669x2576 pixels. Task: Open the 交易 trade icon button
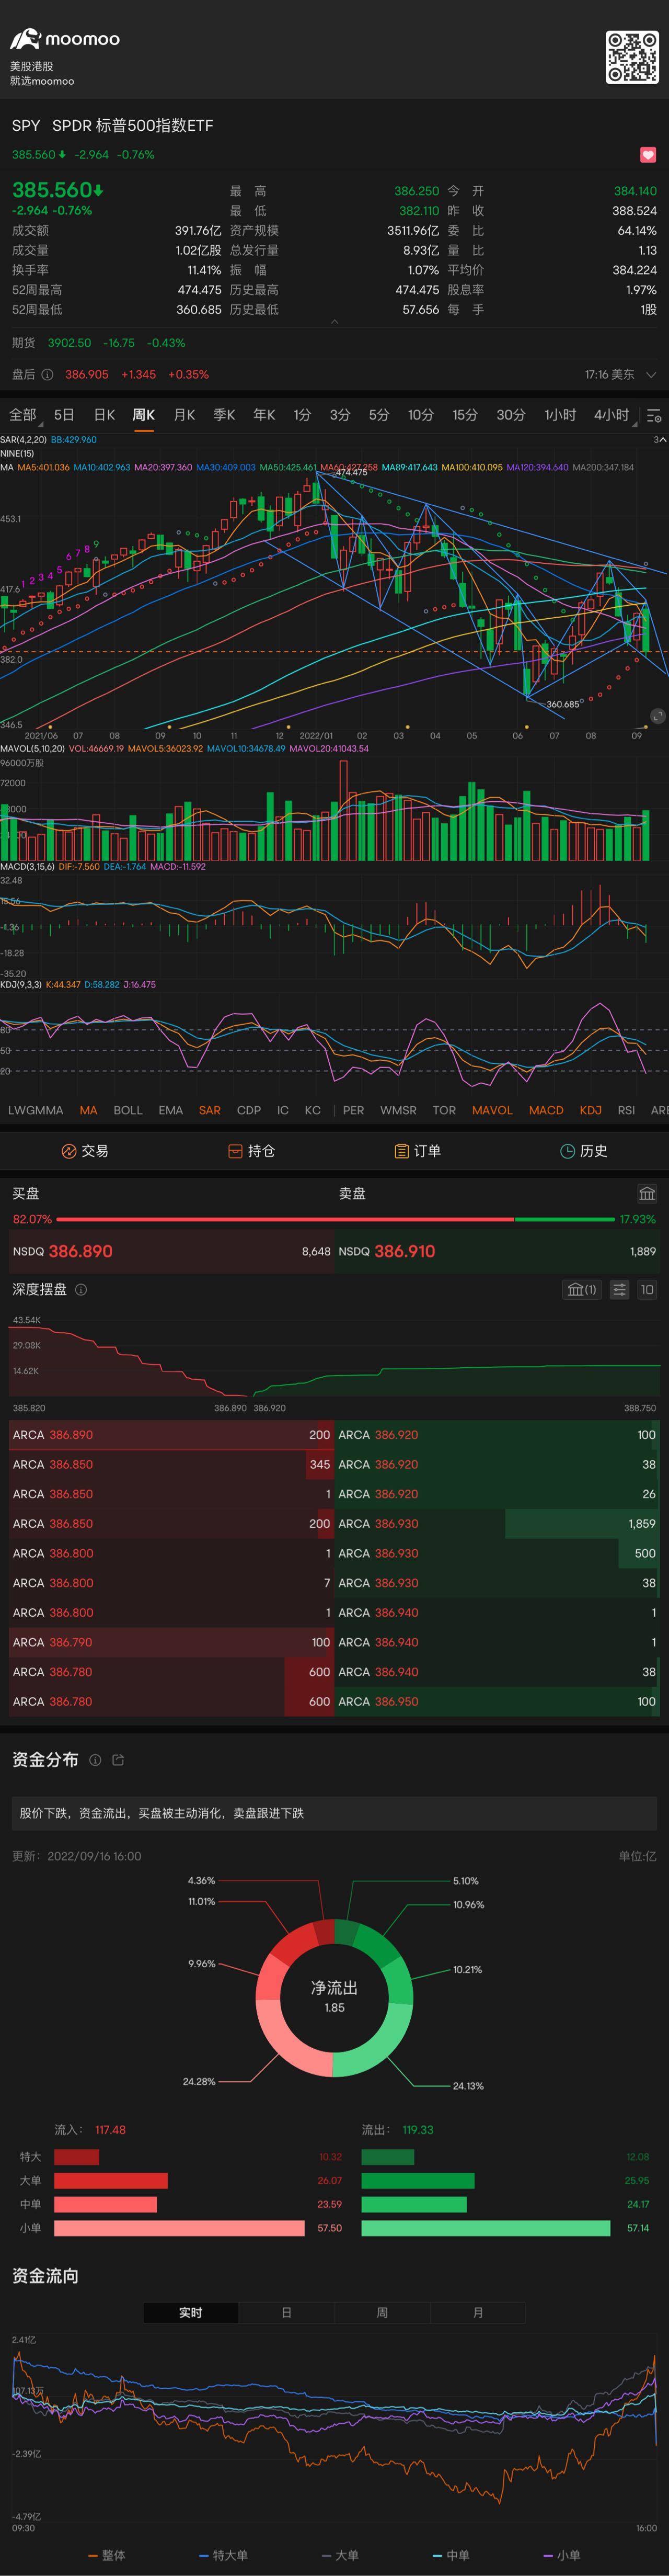(x=84, y=1151)
